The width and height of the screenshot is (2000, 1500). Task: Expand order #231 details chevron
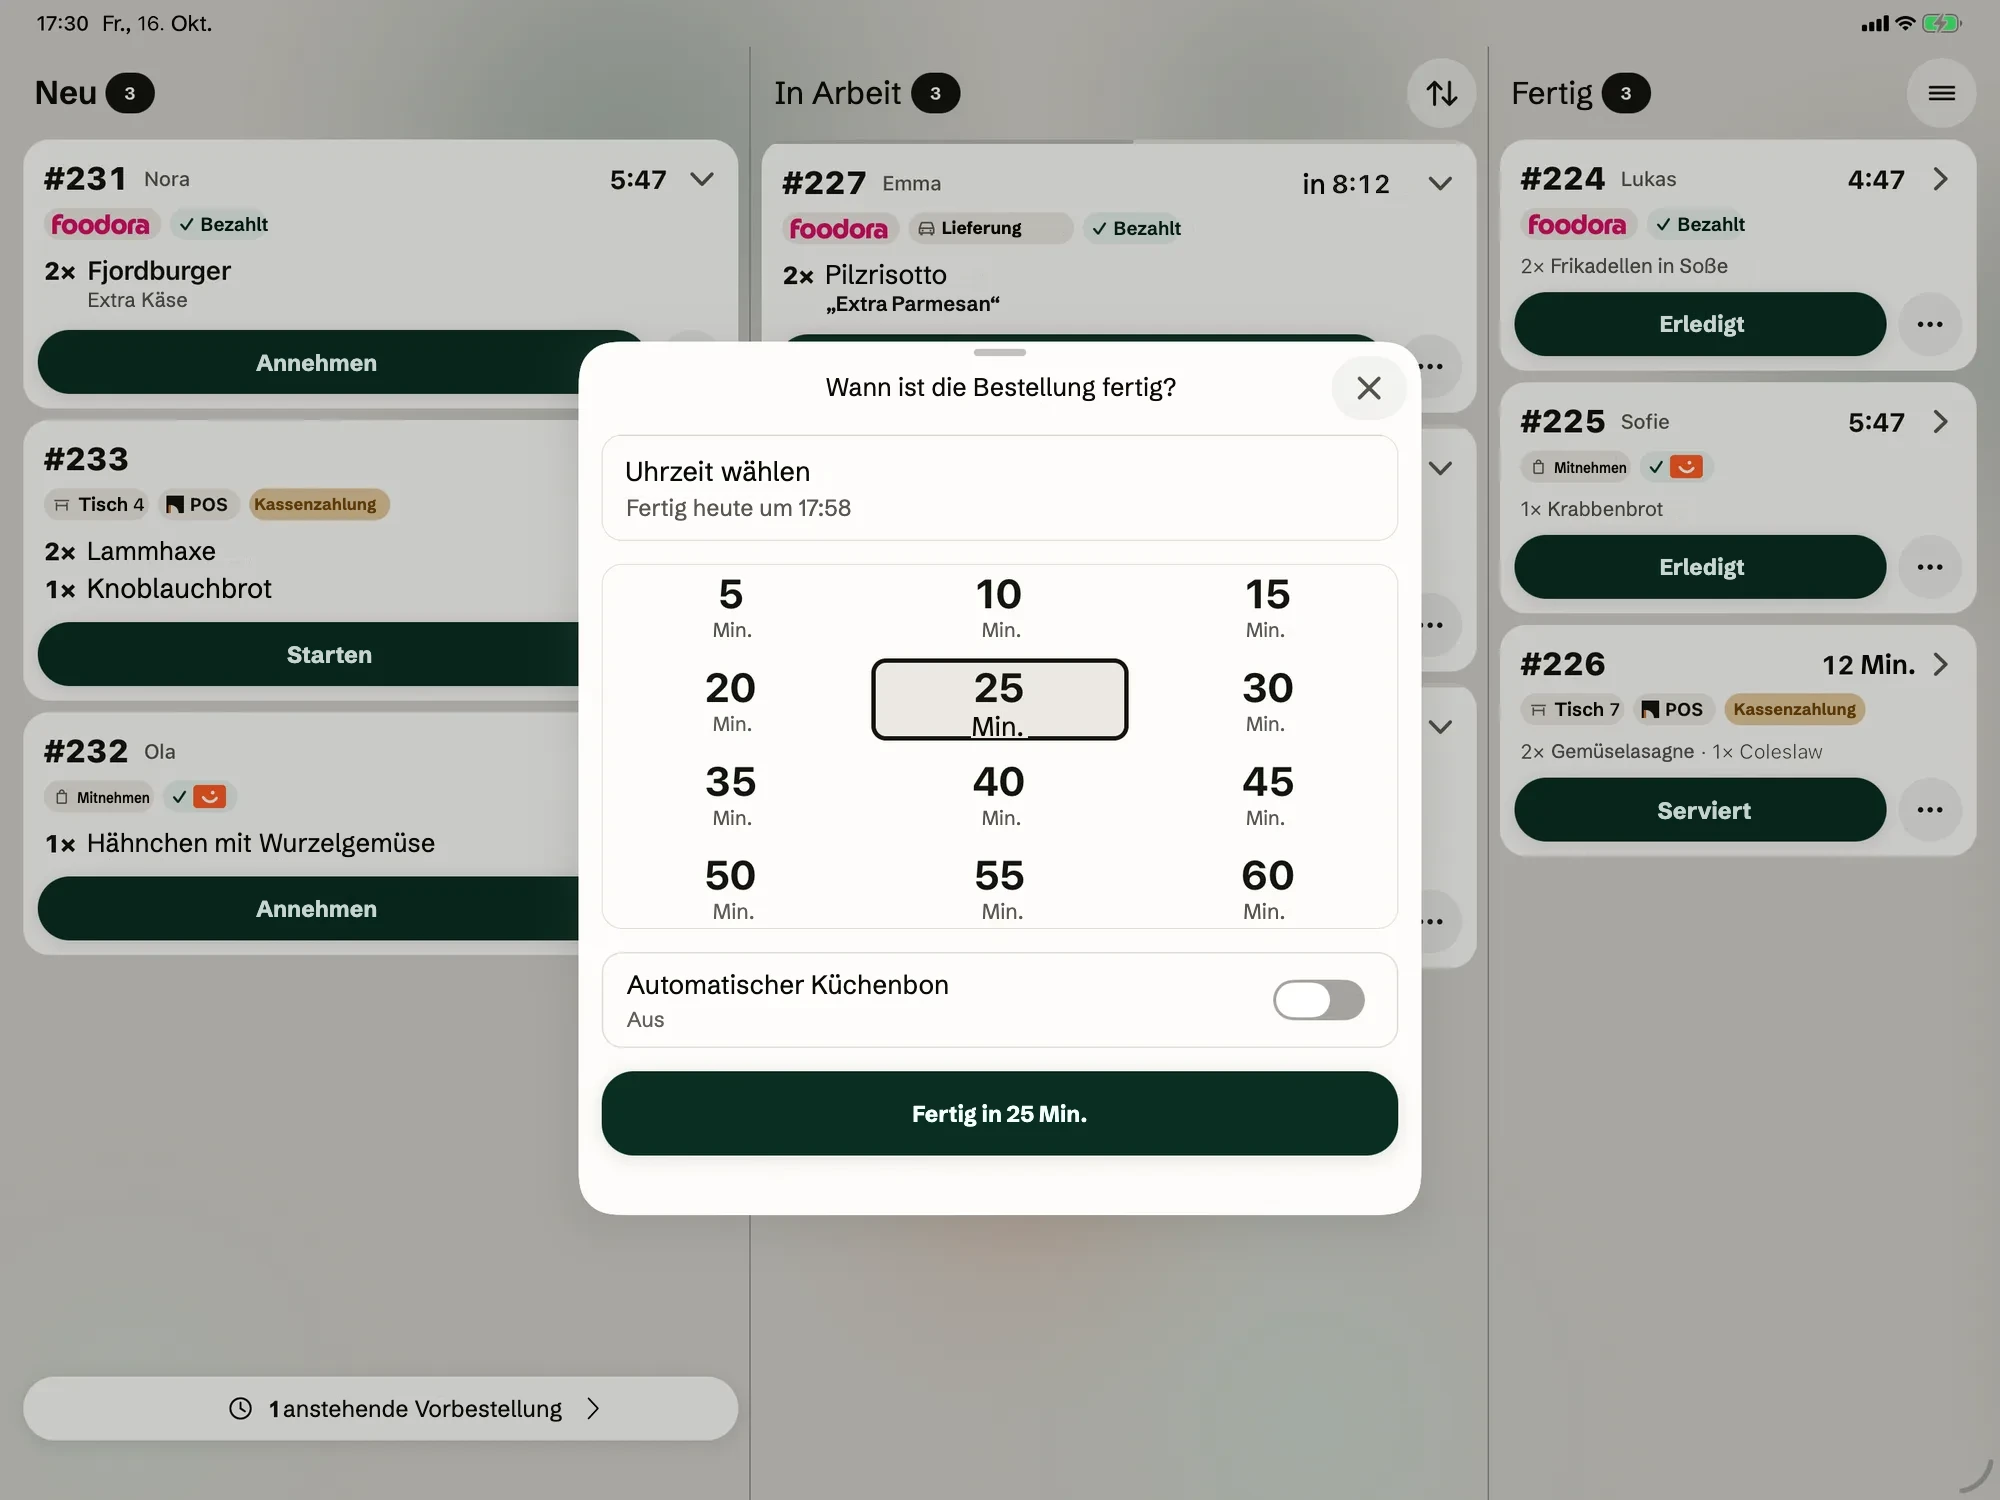pos(702,179)
